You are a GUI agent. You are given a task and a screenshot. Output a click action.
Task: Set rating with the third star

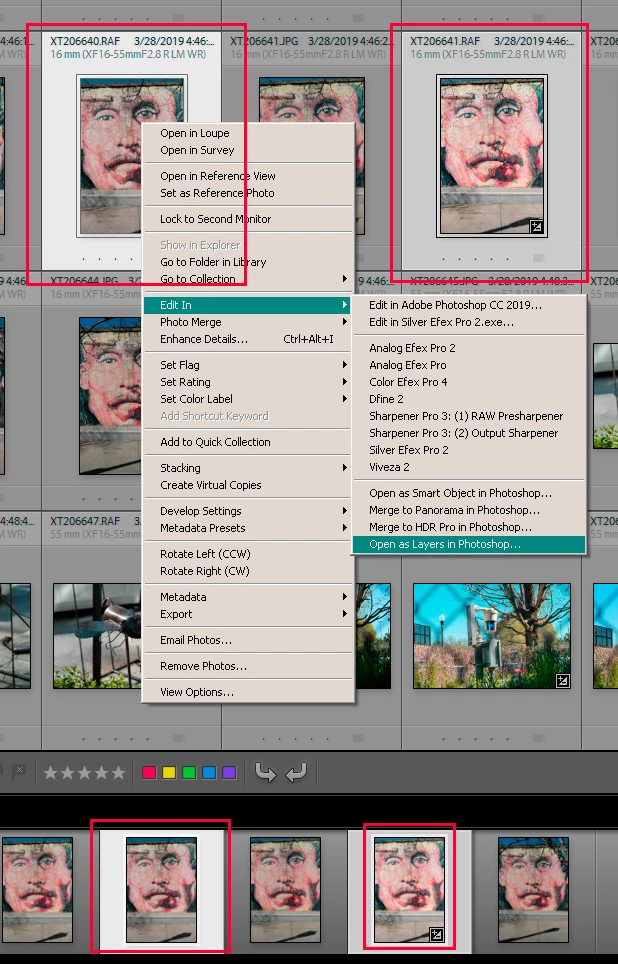84,772
